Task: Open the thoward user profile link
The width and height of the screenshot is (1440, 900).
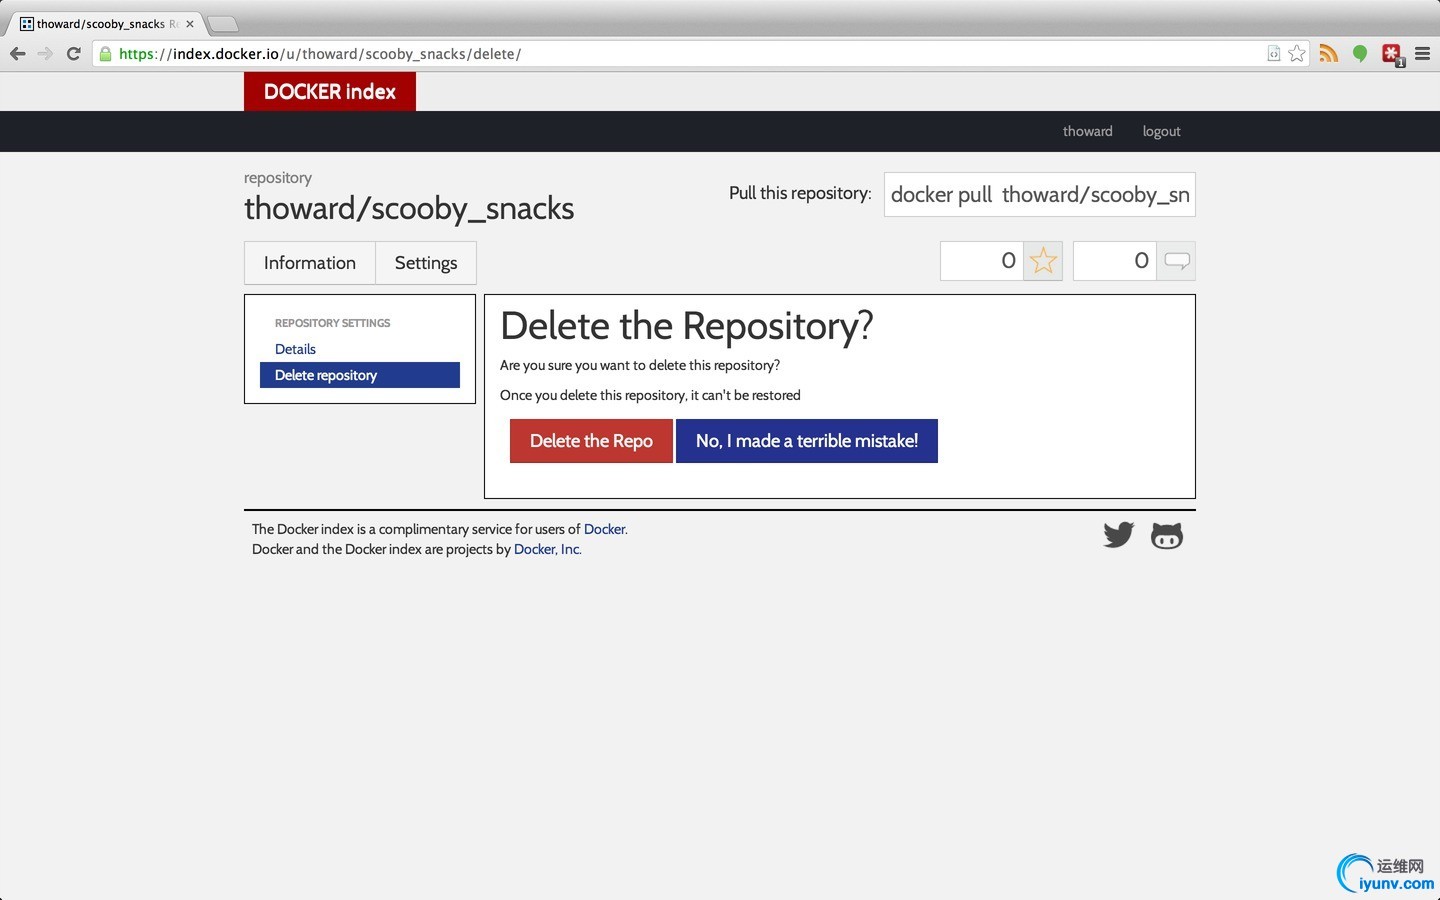Action: 1087,131
